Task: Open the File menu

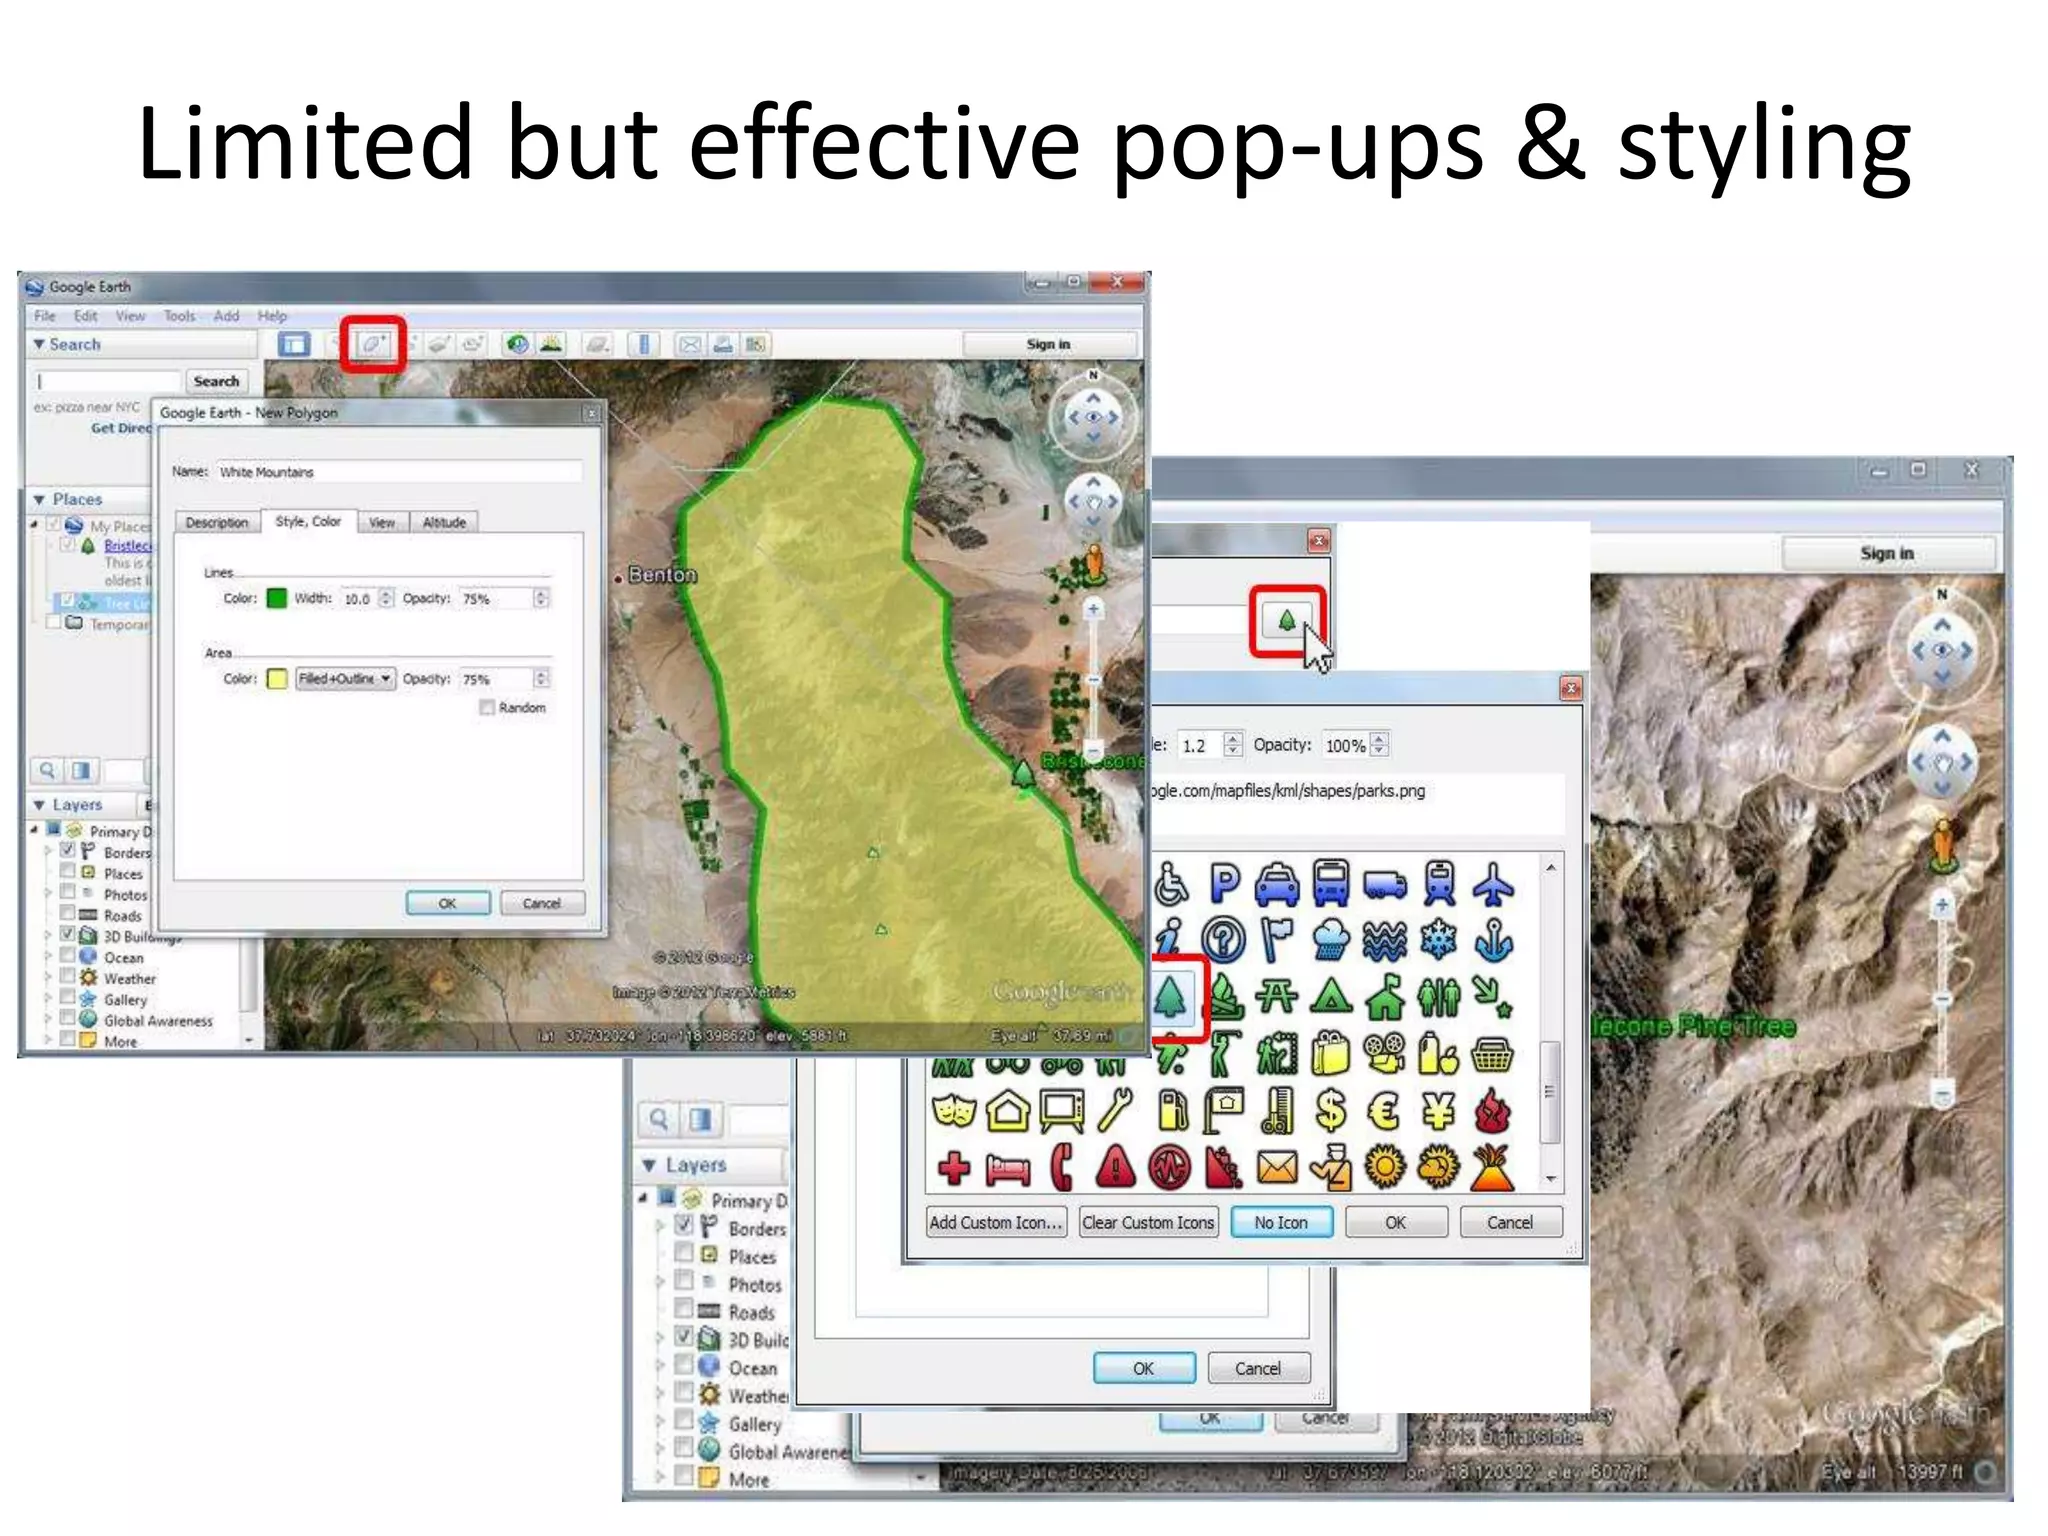Action: tap(45, 316)
